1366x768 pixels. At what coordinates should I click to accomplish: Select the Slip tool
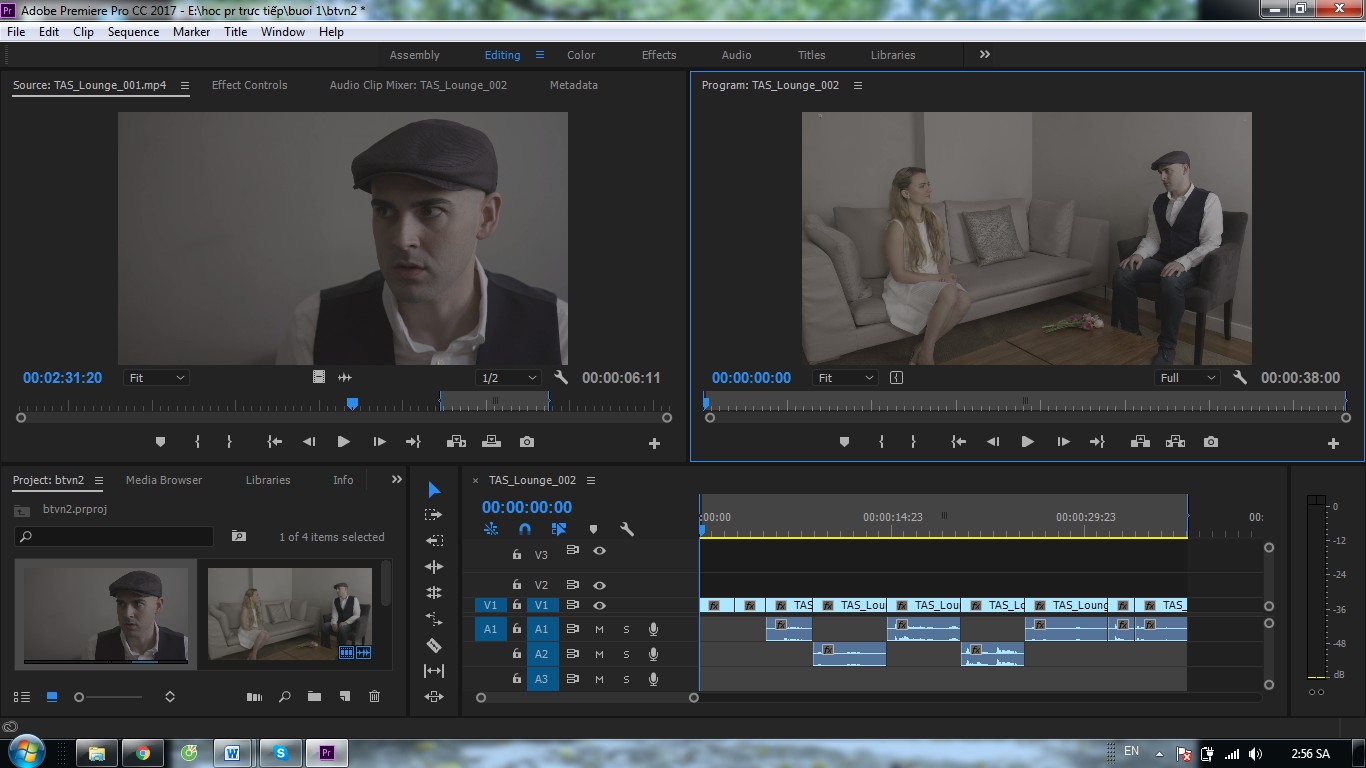click(x=434, y=671)
